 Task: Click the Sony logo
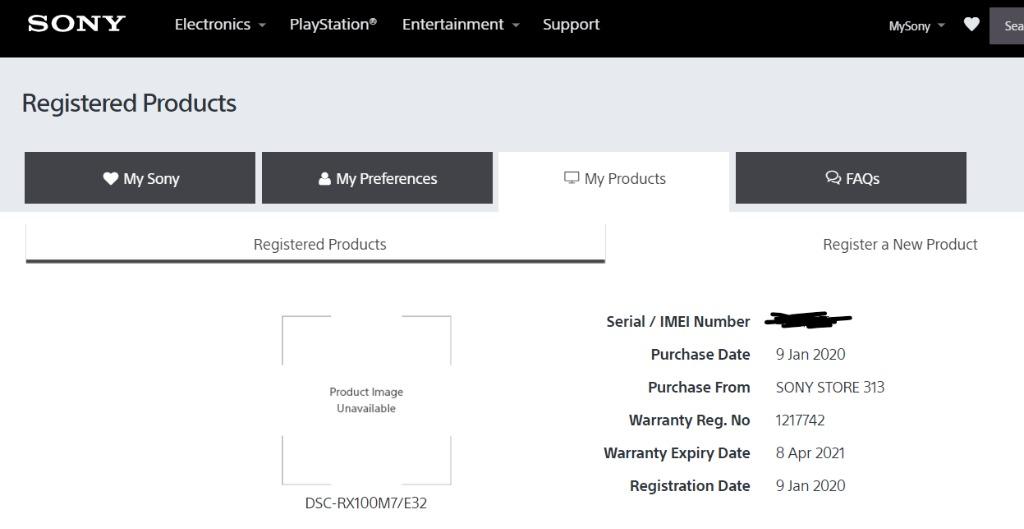76,24
